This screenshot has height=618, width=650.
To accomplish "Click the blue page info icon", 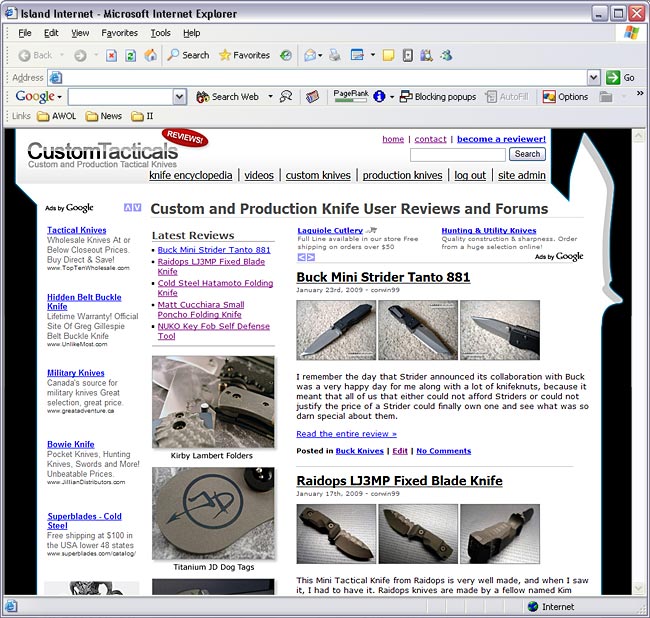I will click(379, 97).
